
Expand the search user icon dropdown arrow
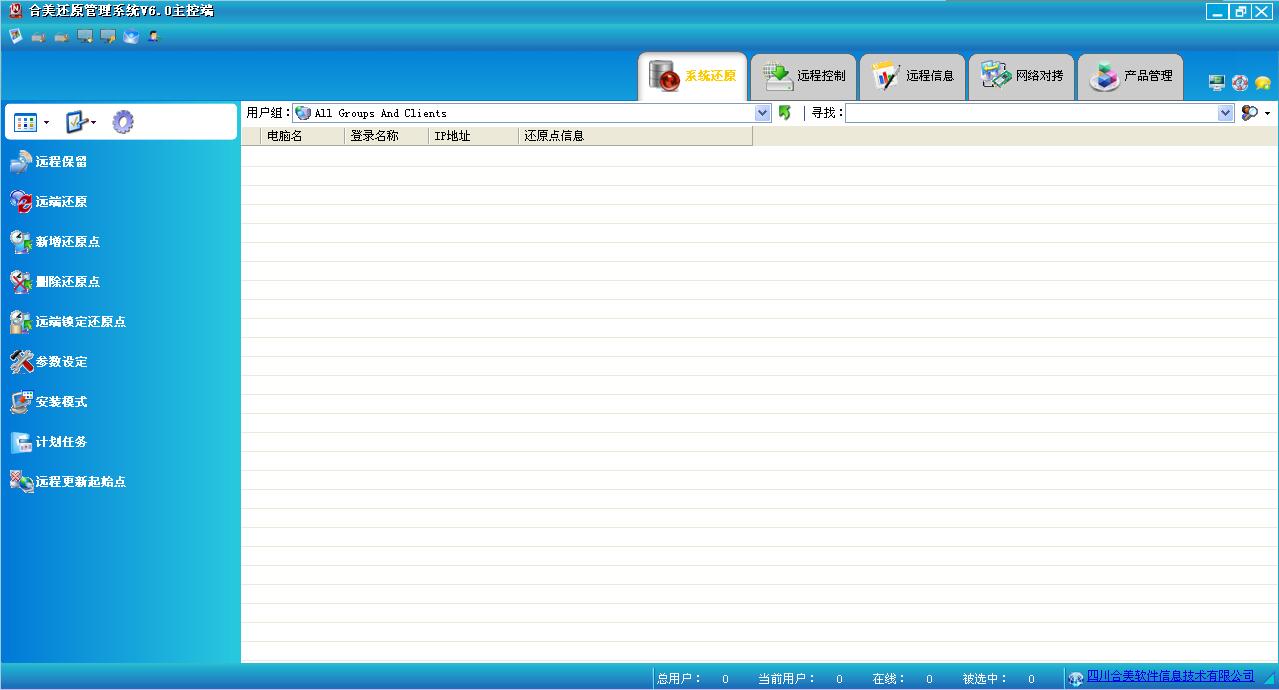[1268, 114]
